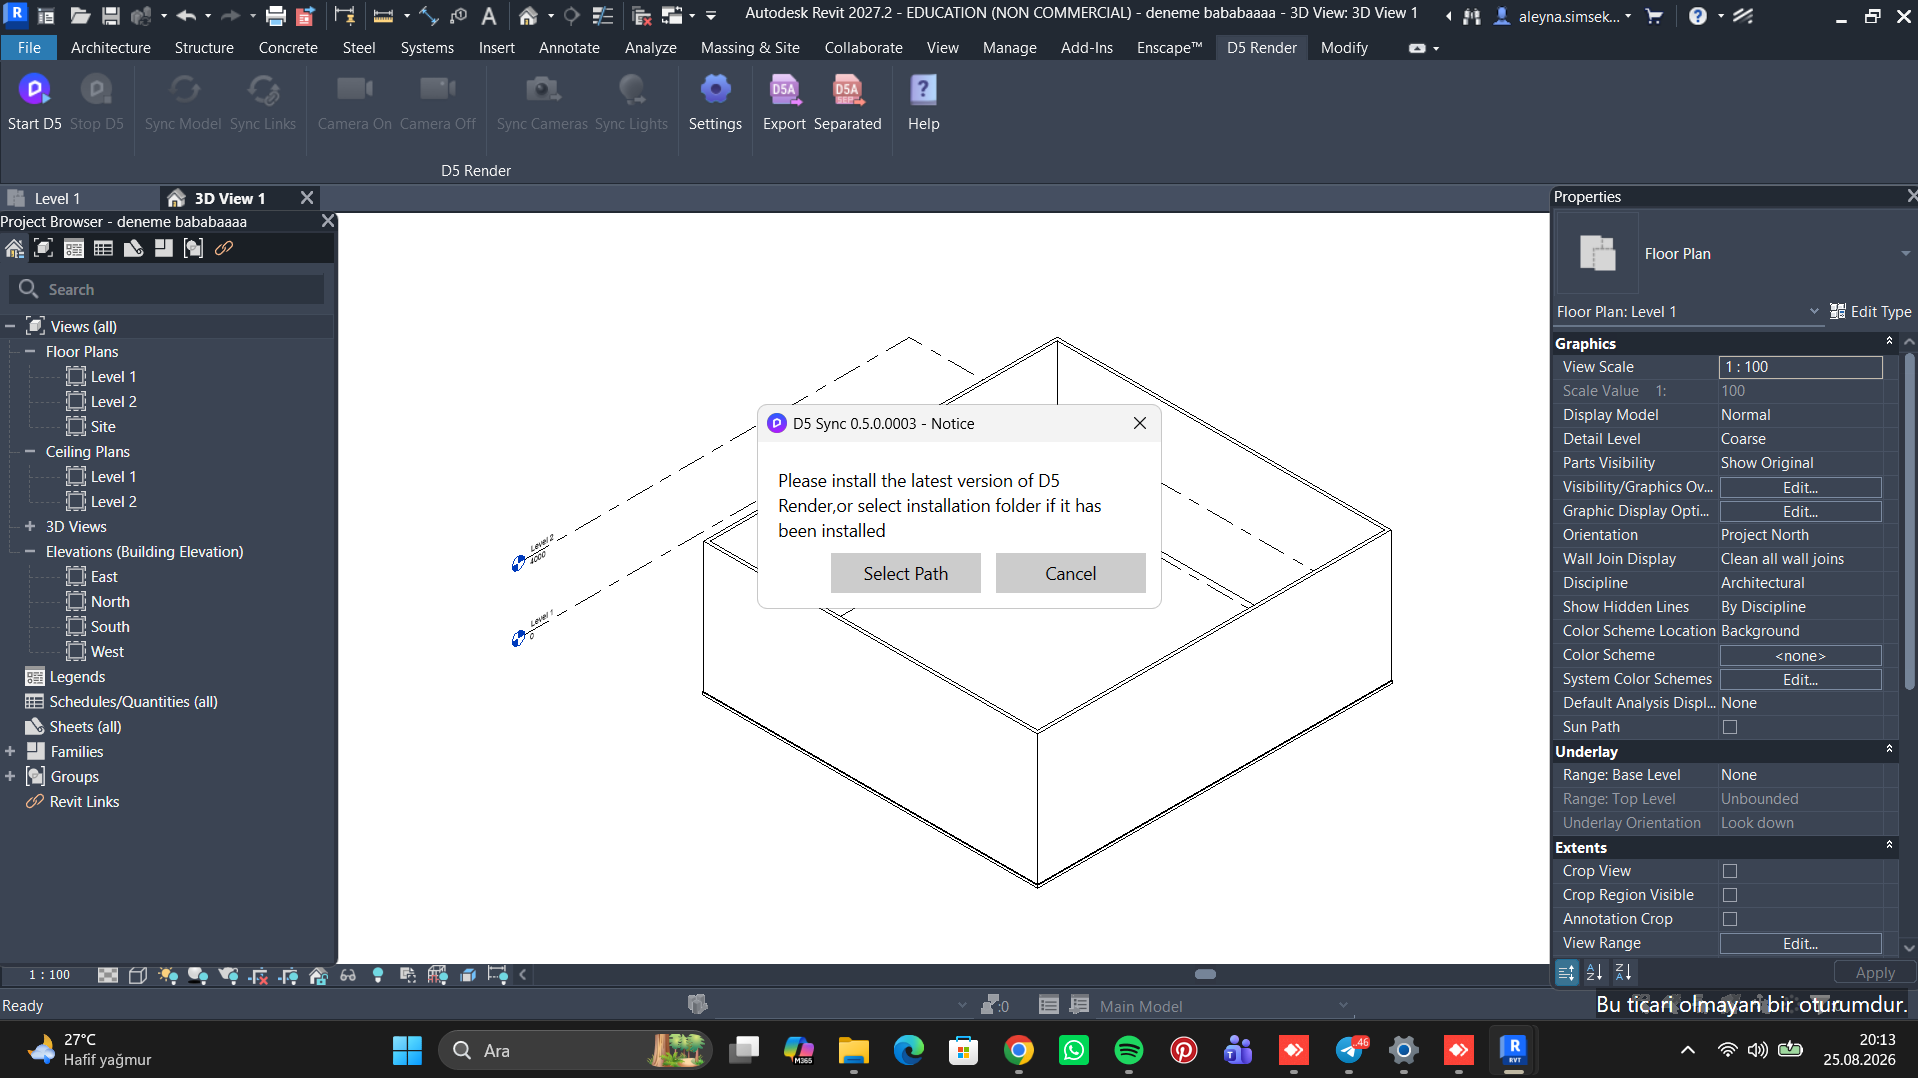This screenshot has width=1918, height=1078.
Task: Open Spotify from the taskbar
Action: click(1129, 1050)
